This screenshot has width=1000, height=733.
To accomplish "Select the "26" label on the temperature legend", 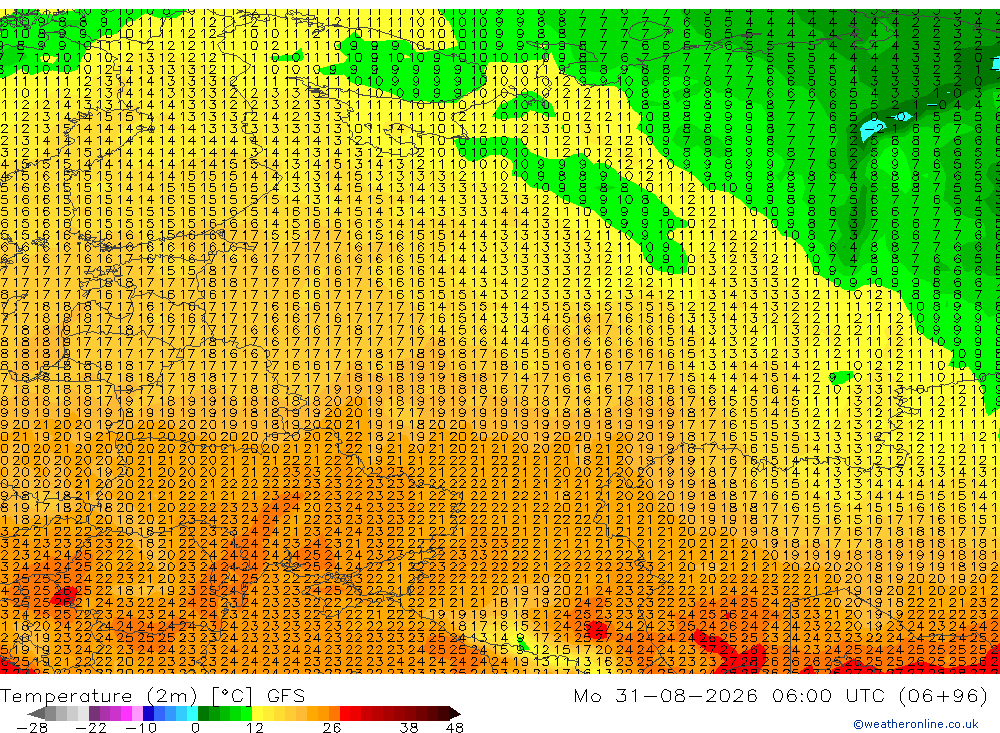I will tap(332, 728).
